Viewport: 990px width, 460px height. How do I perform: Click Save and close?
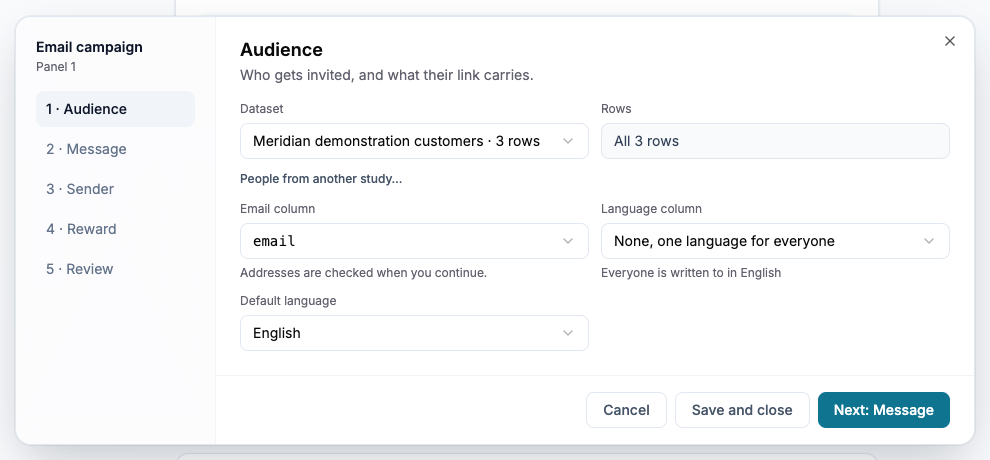click(x=742, y=410)
